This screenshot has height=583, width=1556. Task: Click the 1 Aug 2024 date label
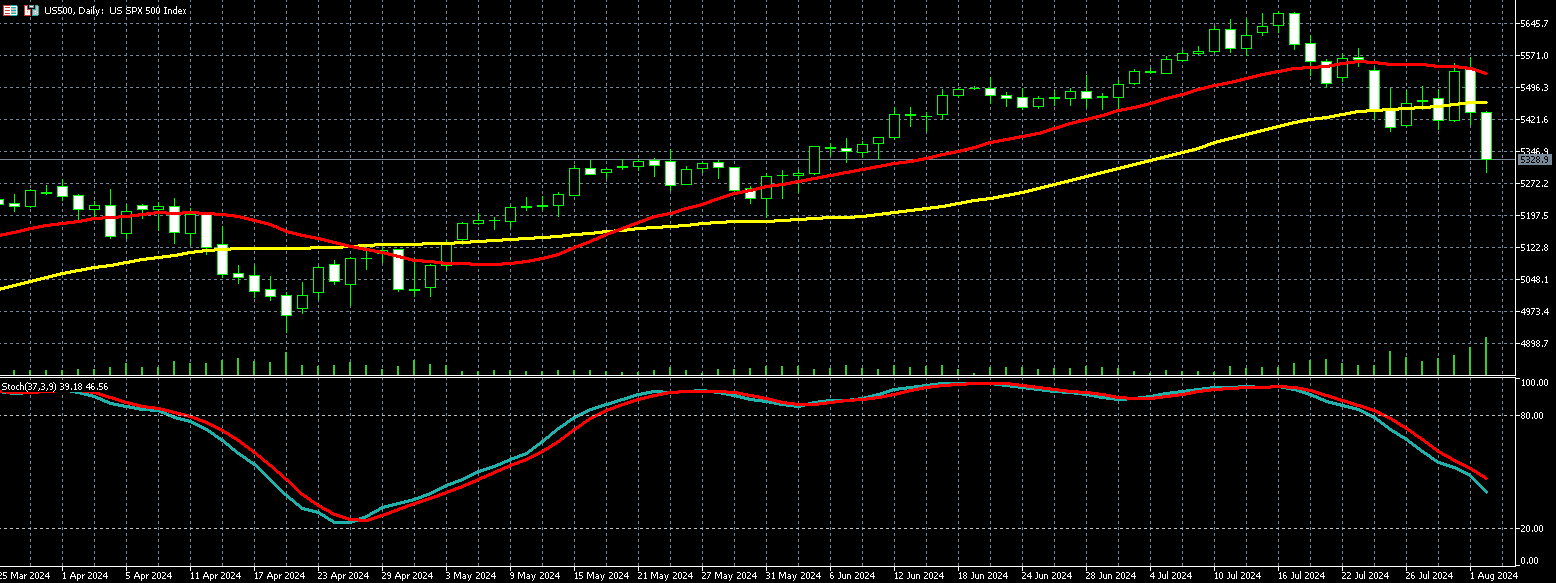pyautogui.click(x=1493, y=575)
